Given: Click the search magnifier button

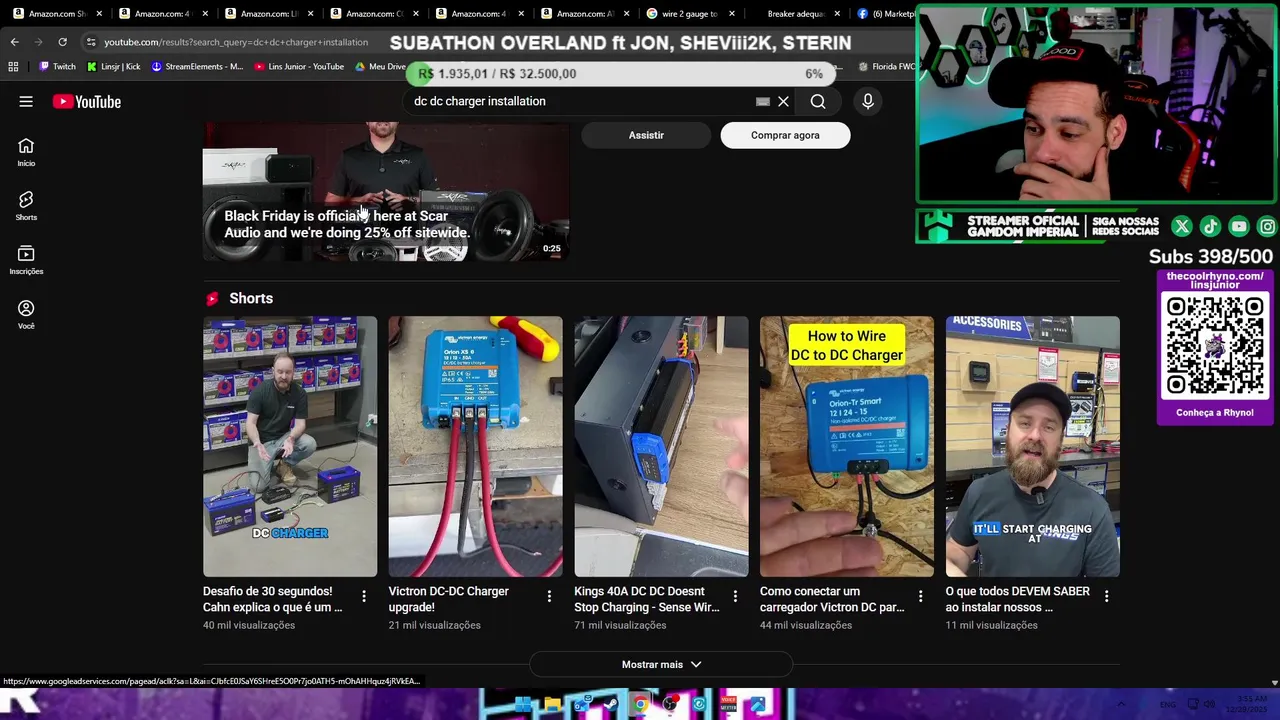Looking at the screenshot, I should point(818,101).
